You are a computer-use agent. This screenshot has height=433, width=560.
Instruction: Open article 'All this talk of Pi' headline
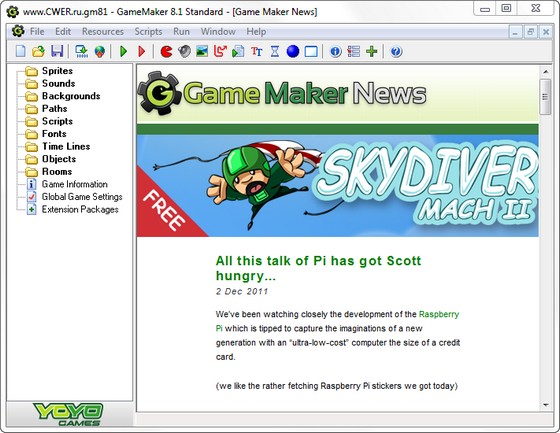tap(318, 268)
